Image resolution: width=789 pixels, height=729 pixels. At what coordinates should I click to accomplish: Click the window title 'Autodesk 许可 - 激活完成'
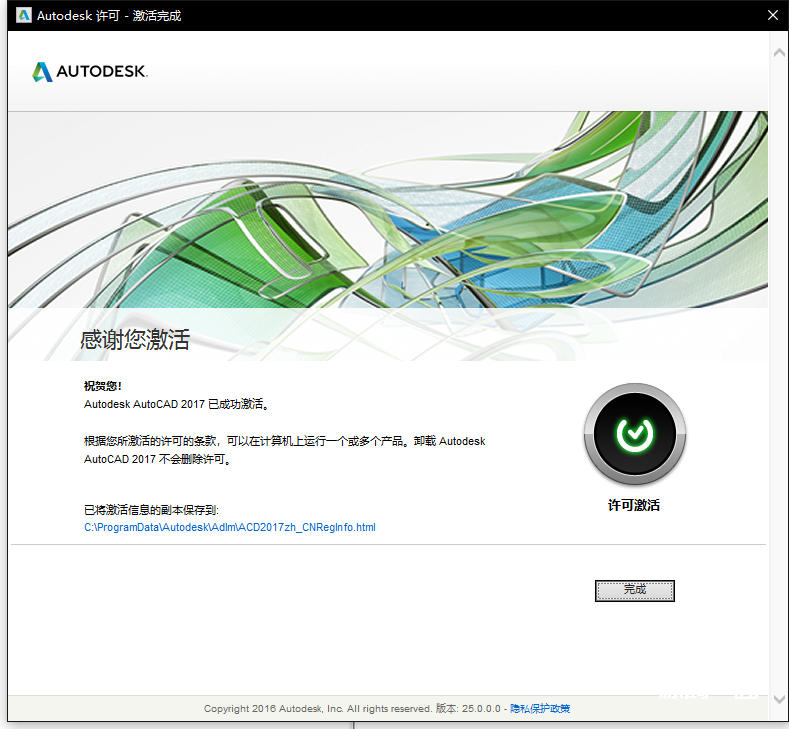pos(109,16)
